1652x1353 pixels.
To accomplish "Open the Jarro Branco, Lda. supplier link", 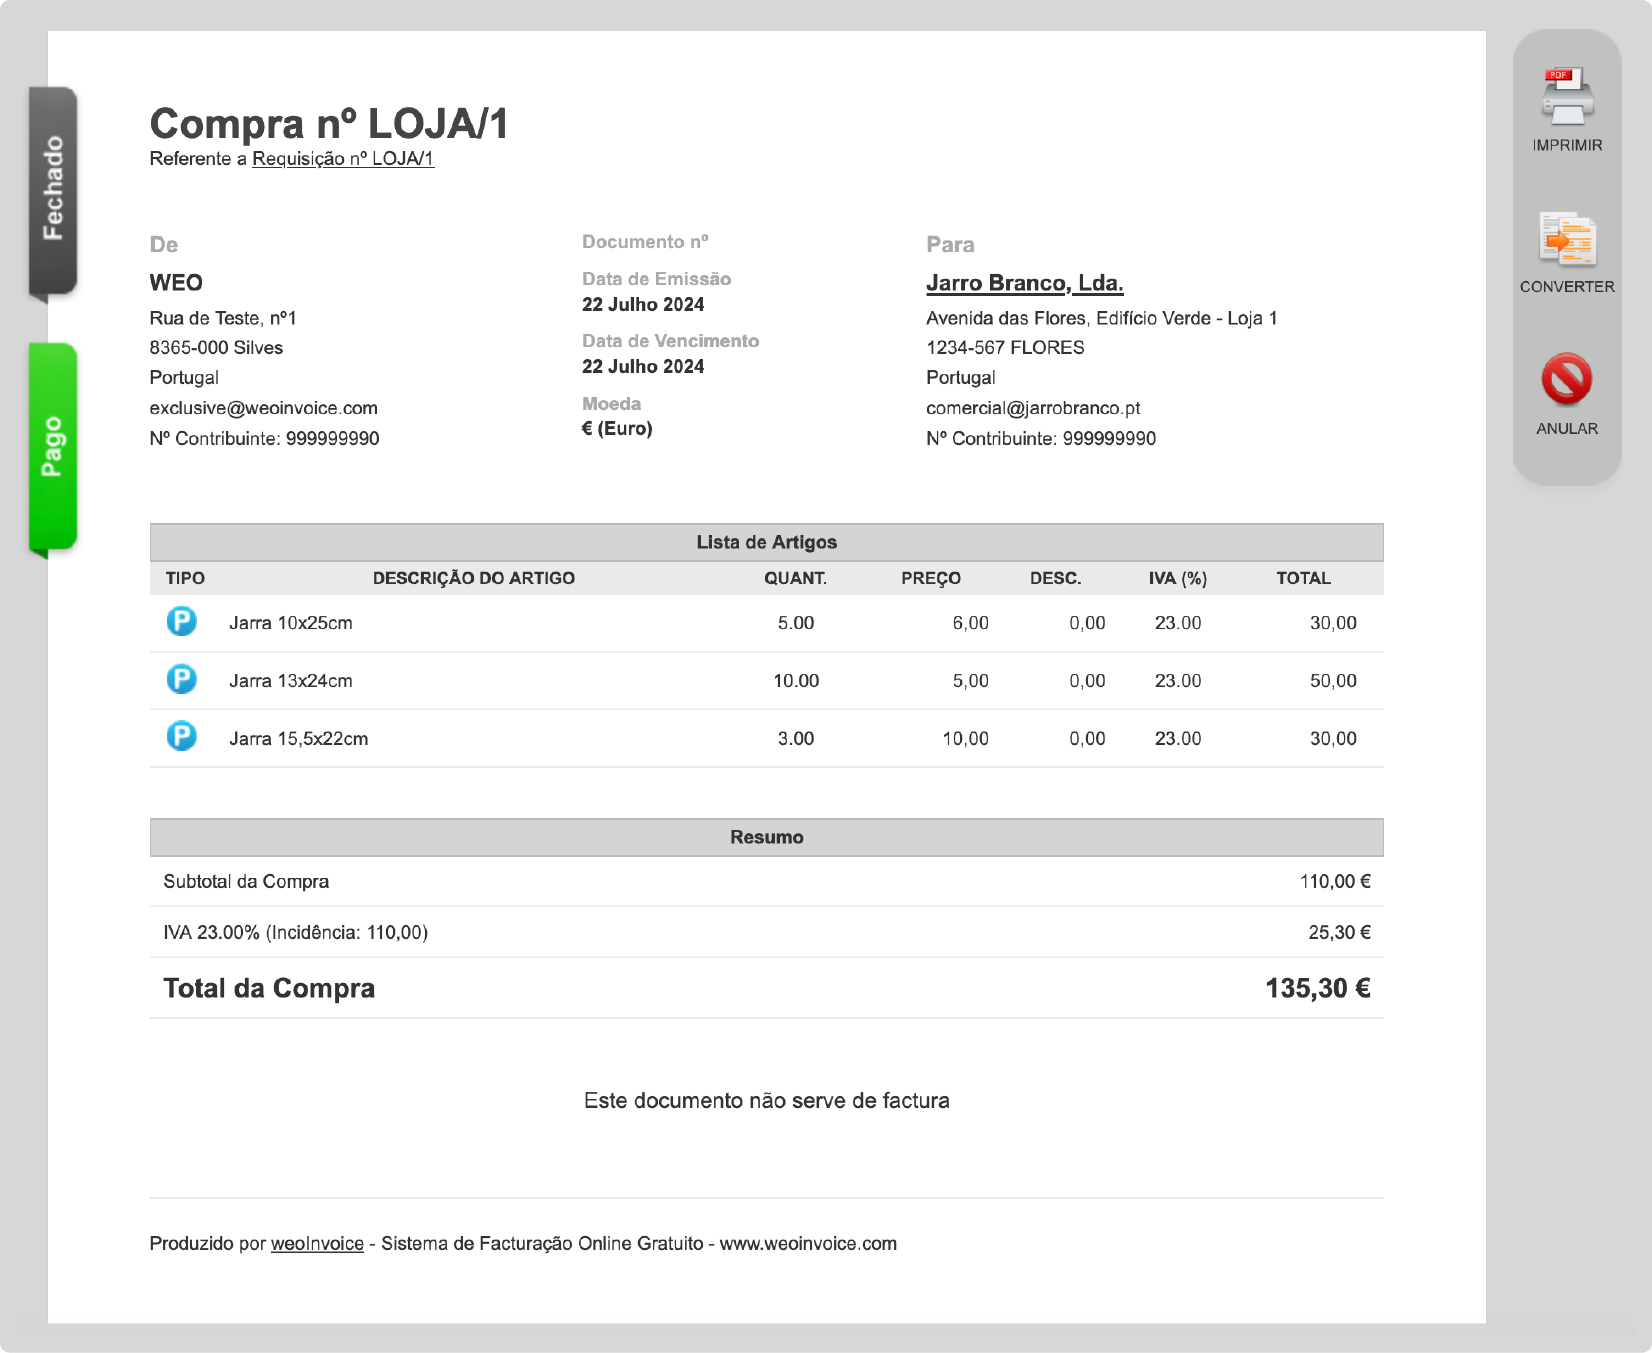I will pyautogui.click(x=1024, y=283).
